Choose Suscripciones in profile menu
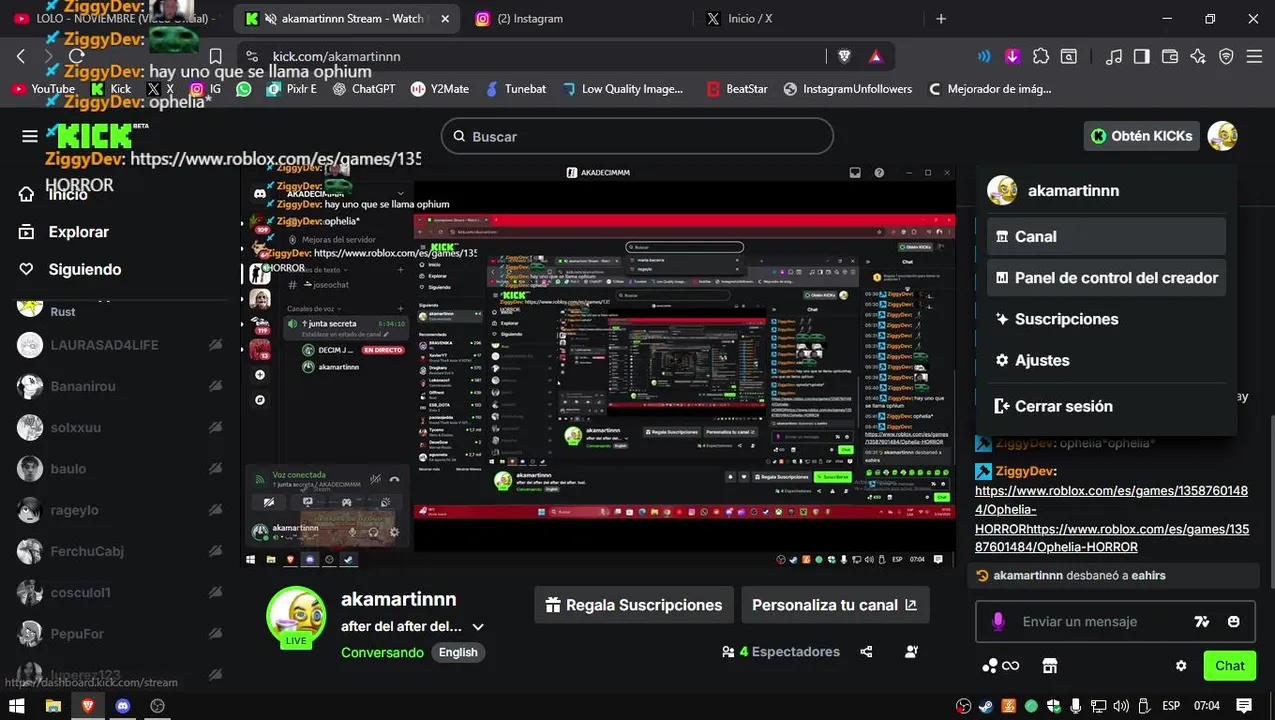Screen dimensions: 1275x720 click(x=1106, y=319)
